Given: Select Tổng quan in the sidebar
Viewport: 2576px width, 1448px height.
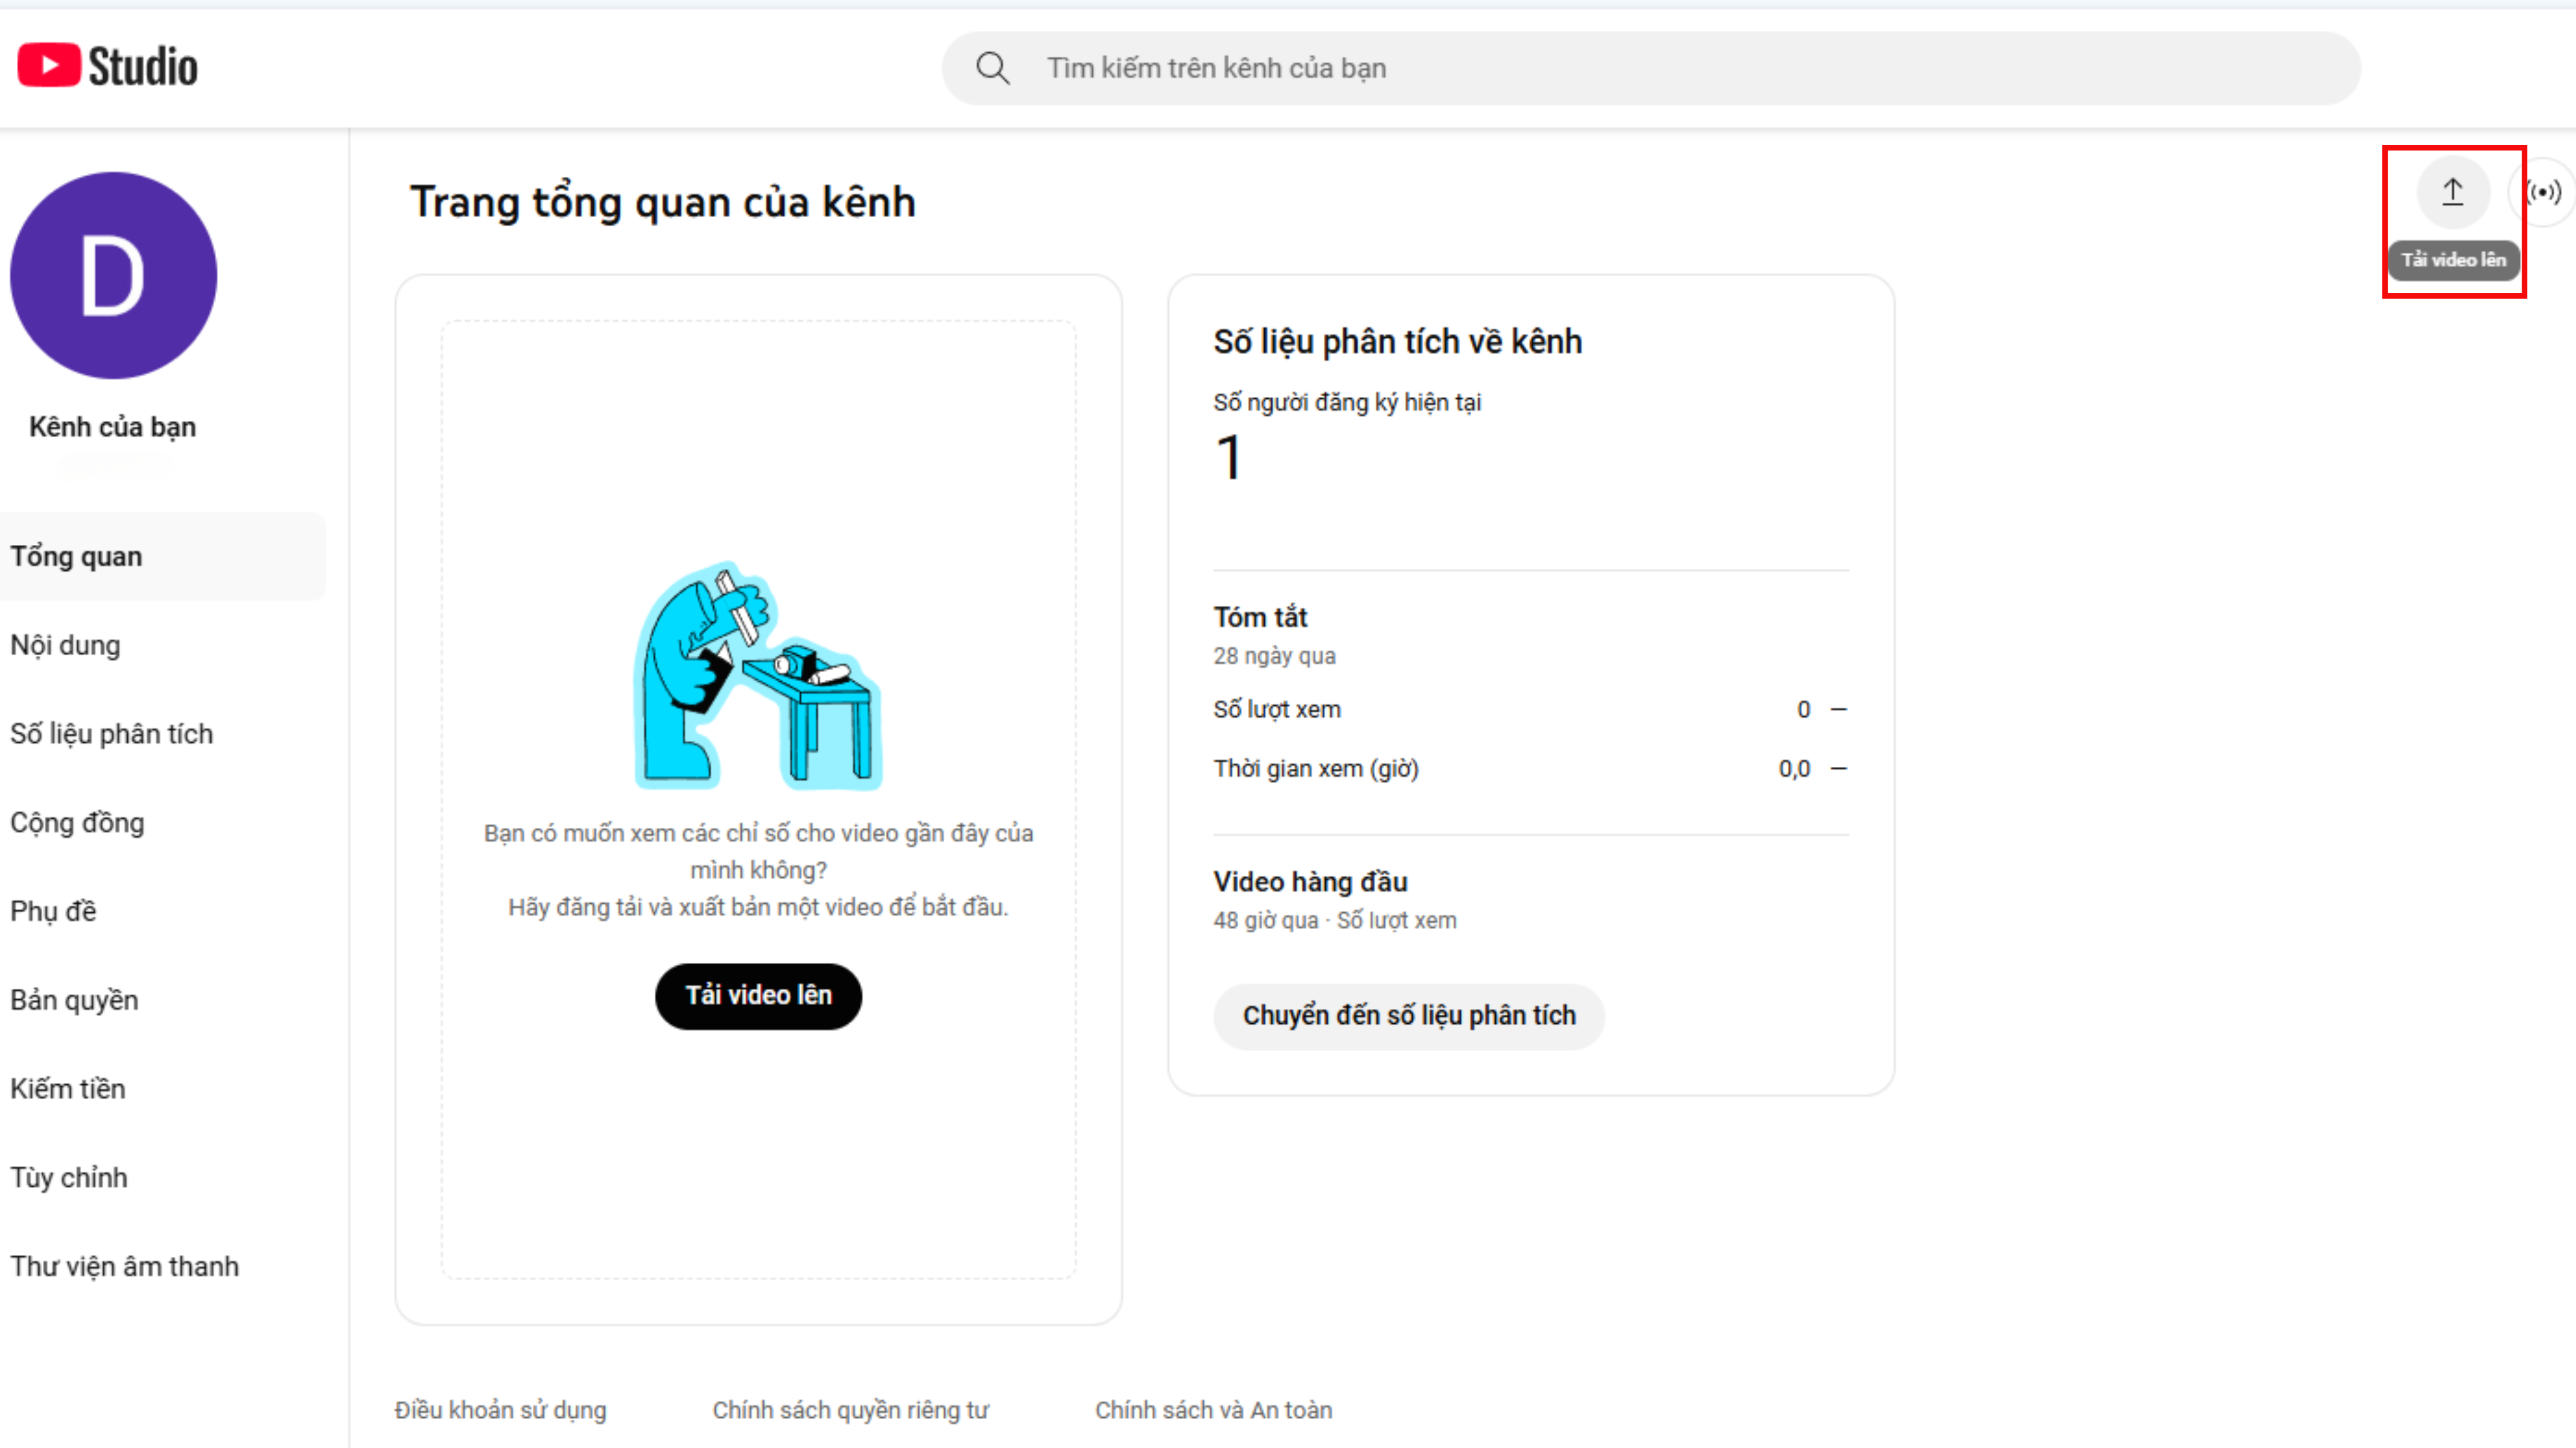Looking at the screenshot, I should 76,556.
